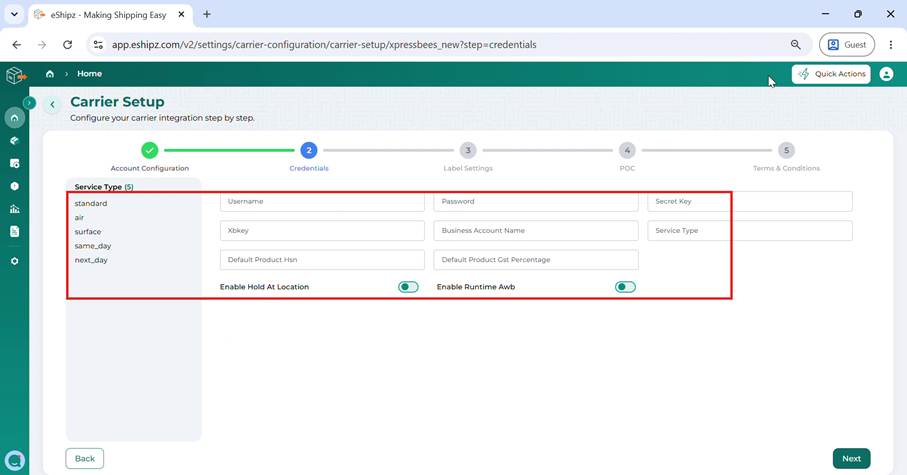Image resolution: width=907 pixels, height=475 pixels.
Task: Open a new browser tab
Action: pos(207,14)
